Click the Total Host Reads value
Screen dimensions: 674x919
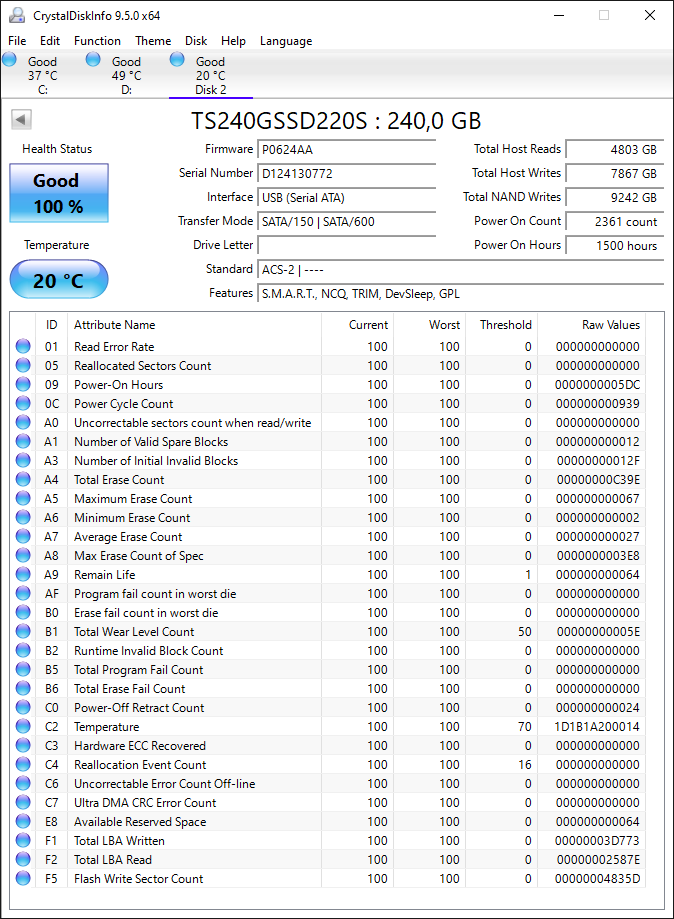615,149
